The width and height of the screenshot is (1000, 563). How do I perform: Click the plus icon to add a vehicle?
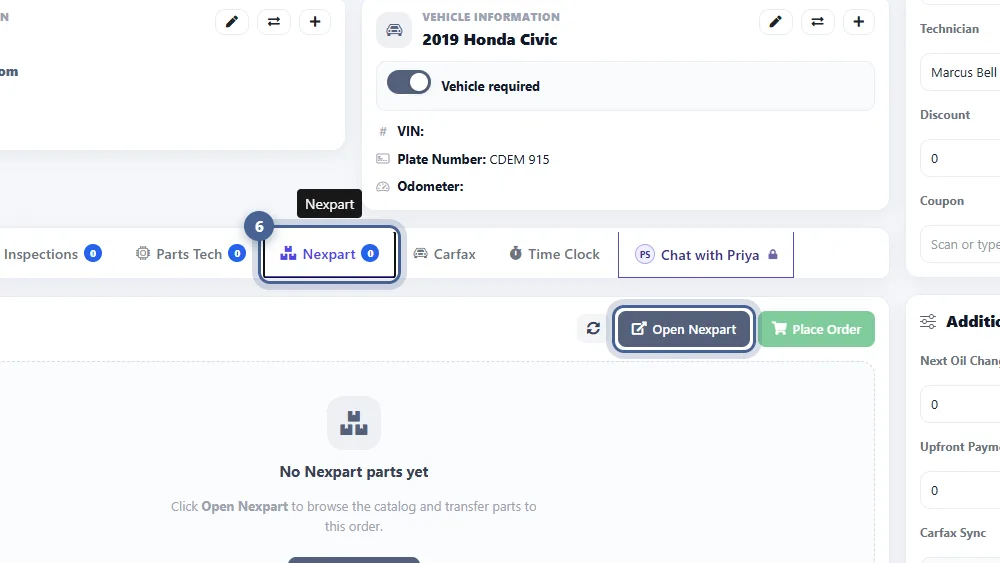point(858,22)
